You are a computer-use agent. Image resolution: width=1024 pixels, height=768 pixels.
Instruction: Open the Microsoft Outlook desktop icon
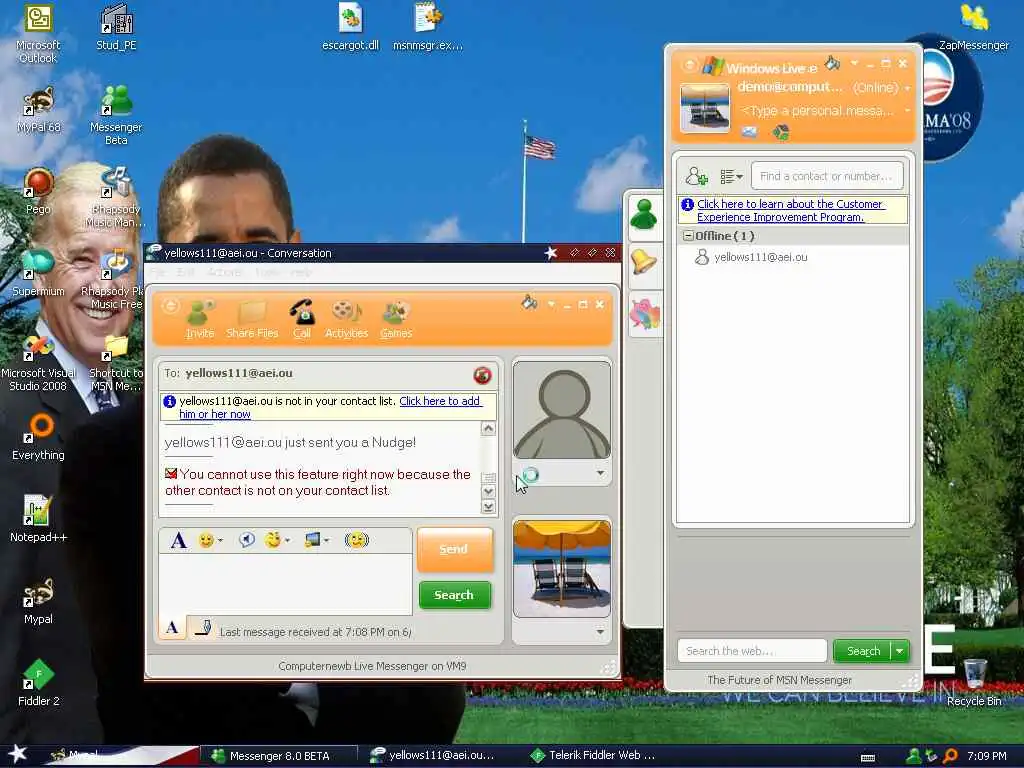(x=38, y=34)
